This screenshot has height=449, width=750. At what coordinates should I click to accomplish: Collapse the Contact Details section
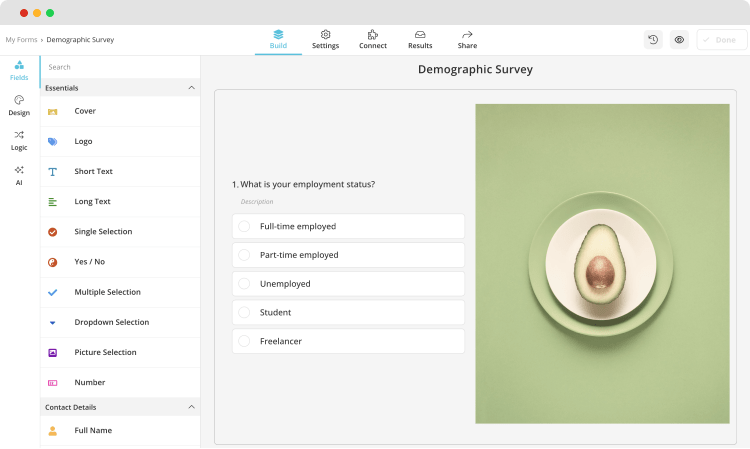coord(191,407)
